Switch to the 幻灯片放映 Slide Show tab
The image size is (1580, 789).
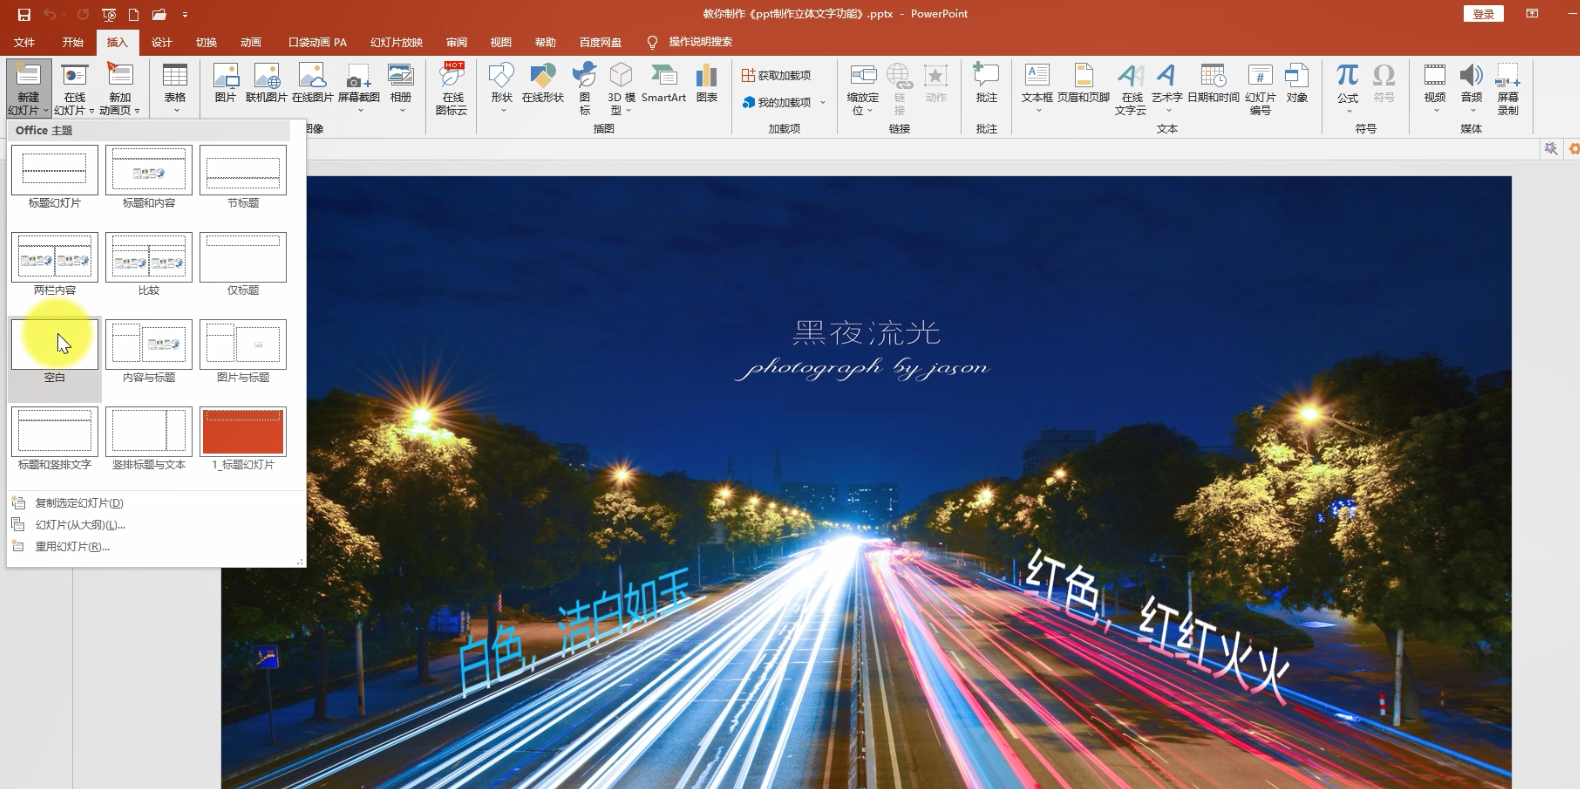[x=397, y=42]
